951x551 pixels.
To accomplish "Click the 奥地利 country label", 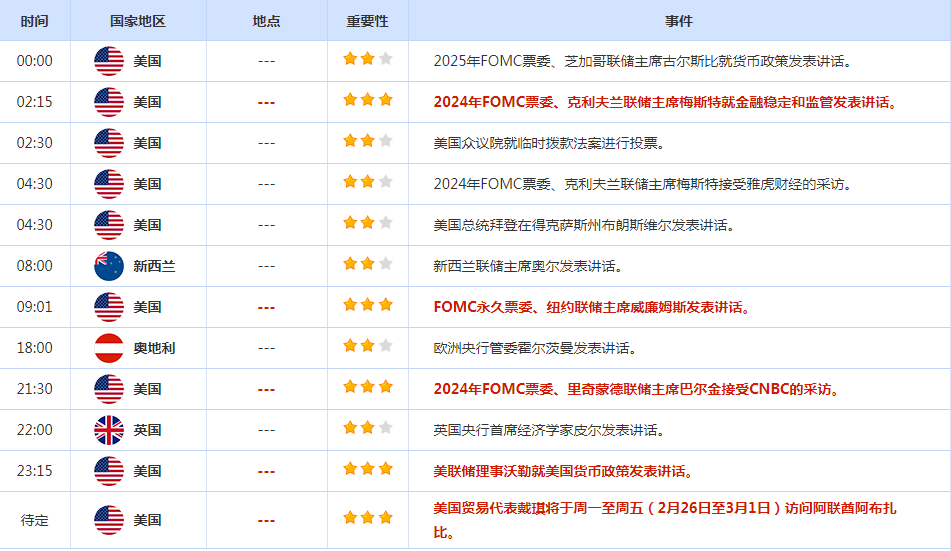I will pyautogui.click(x=155, y=348).
